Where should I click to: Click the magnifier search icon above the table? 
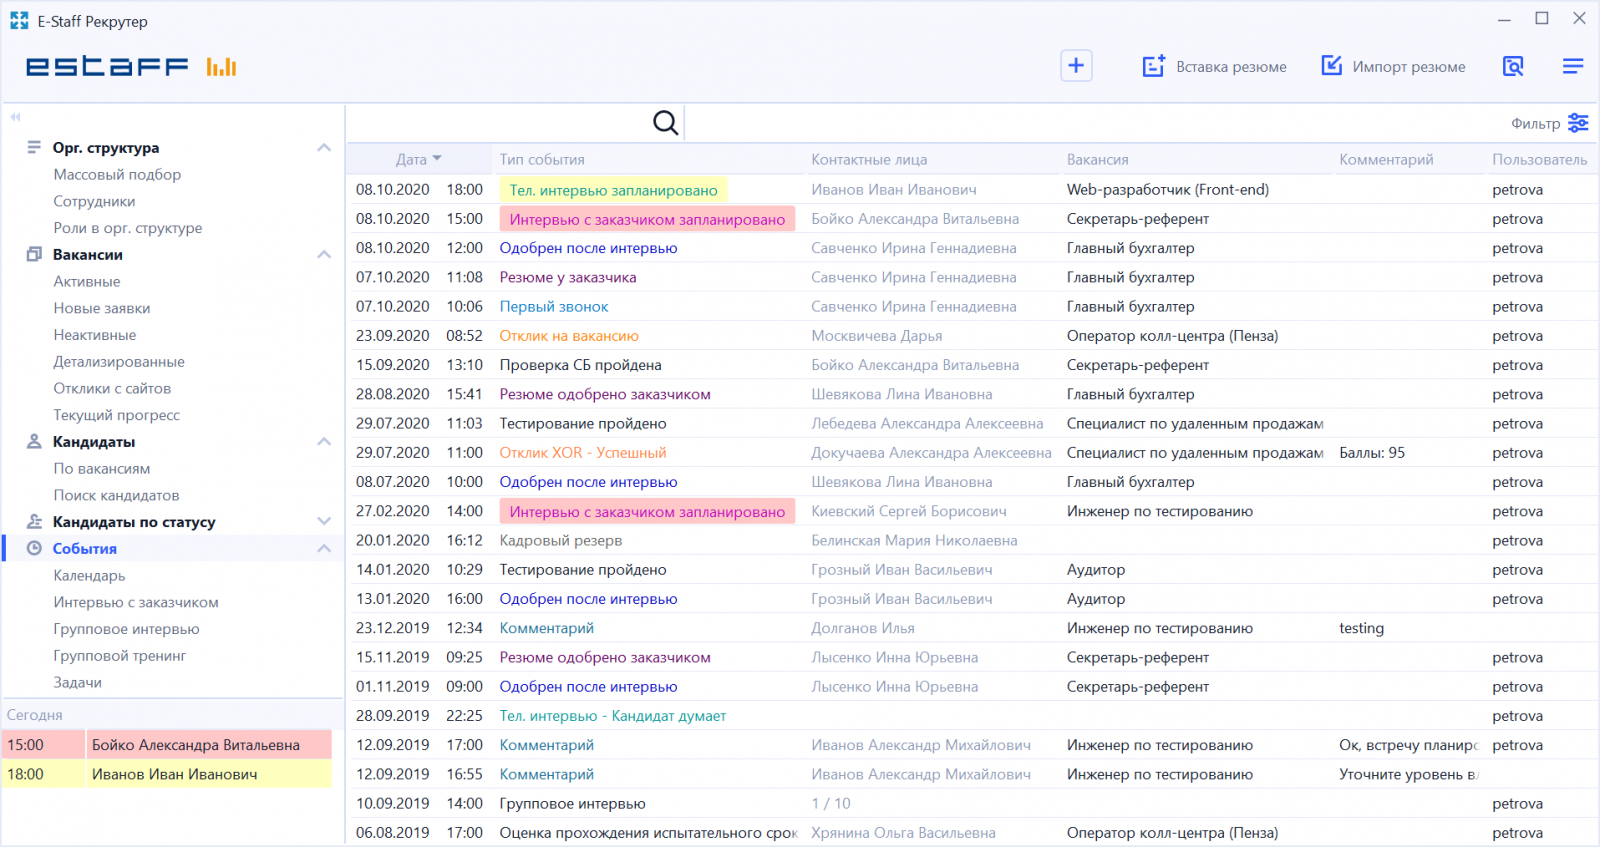pyautogui.click(x=665, y=123)
